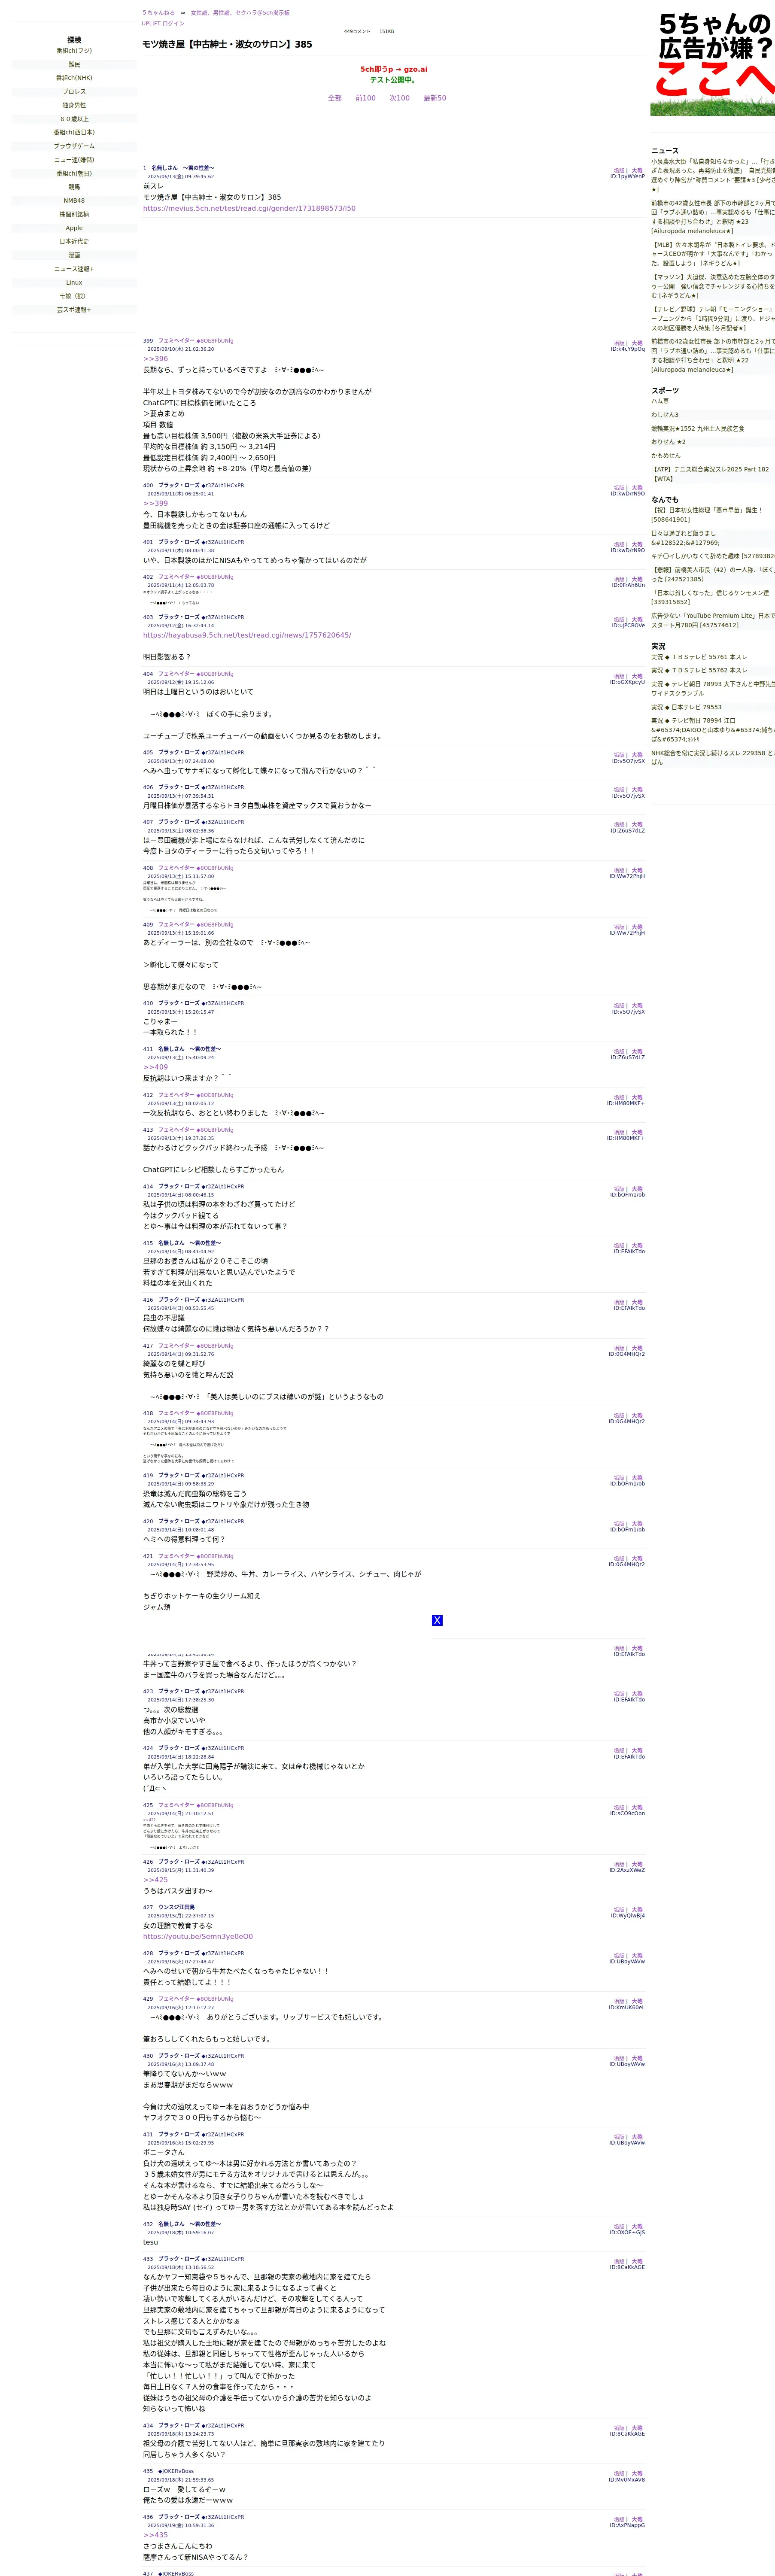The width and height of the screenshot is (775, 2576).
Task: Open 番組ch(朝日) in the sidebar
Action: pyautogui.click(x=74, y=173)
